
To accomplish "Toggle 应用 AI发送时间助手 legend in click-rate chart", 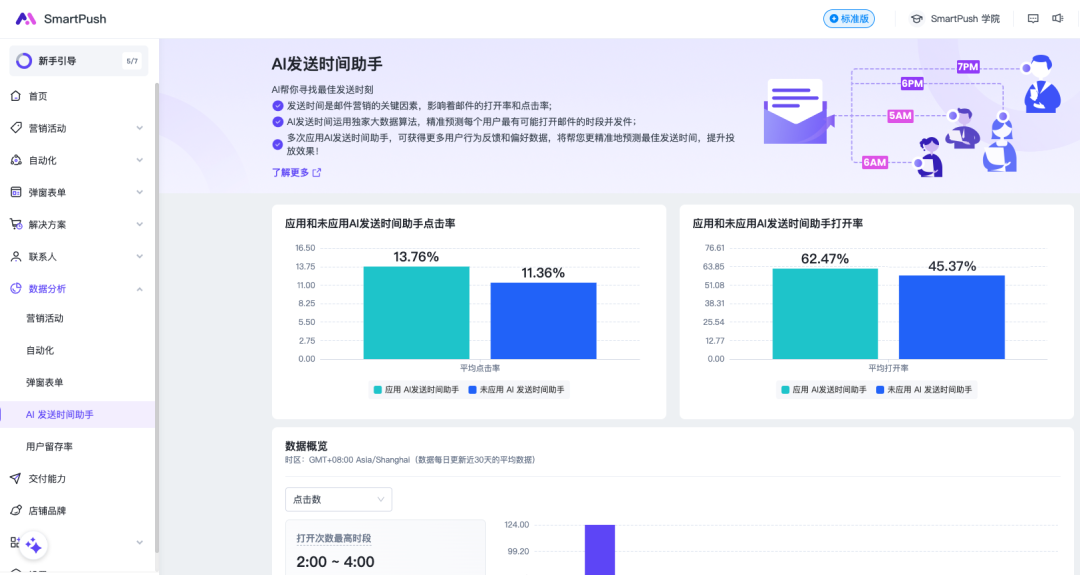I will click(x=416, y=390).
